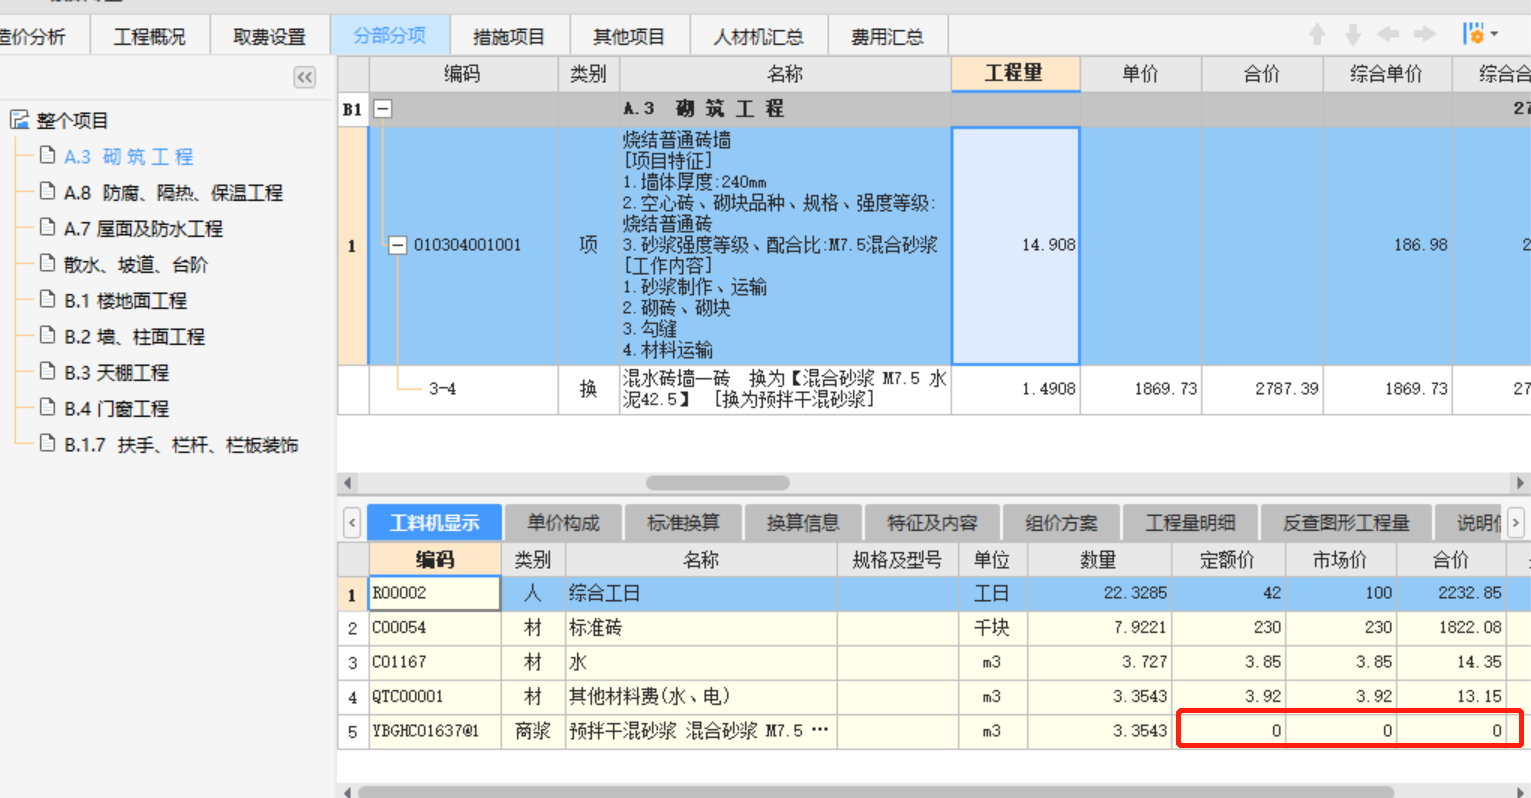Click the upper table 名称 column header
The height and width of the screenshot is (798, 1531).
[x=785, y=73]
